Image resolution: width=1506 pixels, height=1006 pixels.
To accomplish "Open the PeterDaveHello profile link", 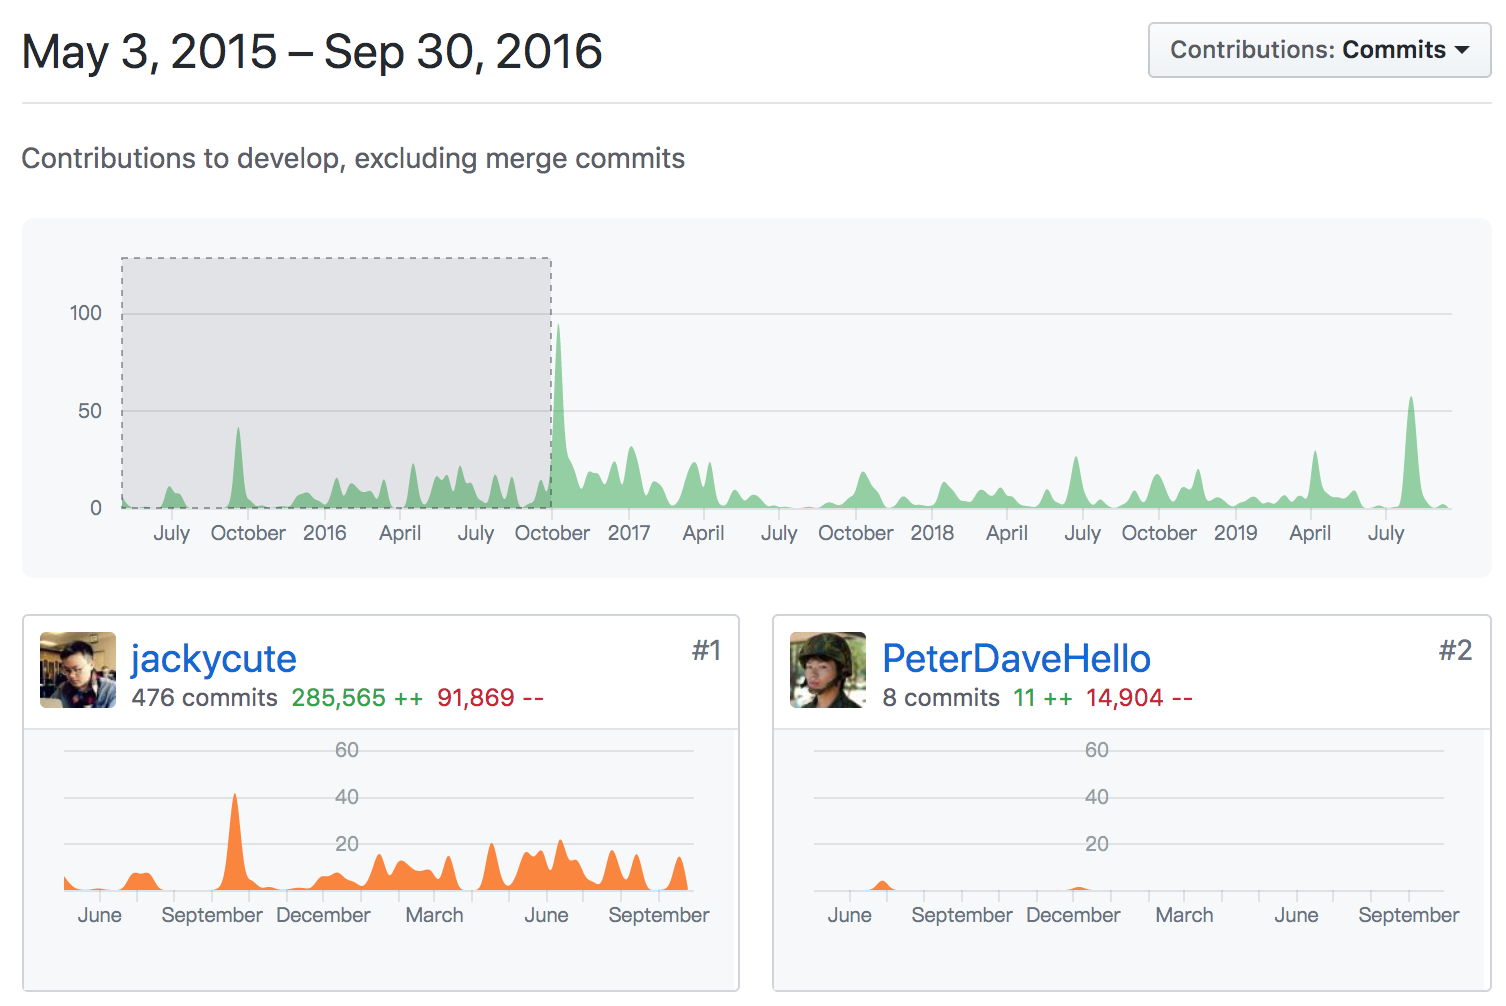I will click(1016, 659).
